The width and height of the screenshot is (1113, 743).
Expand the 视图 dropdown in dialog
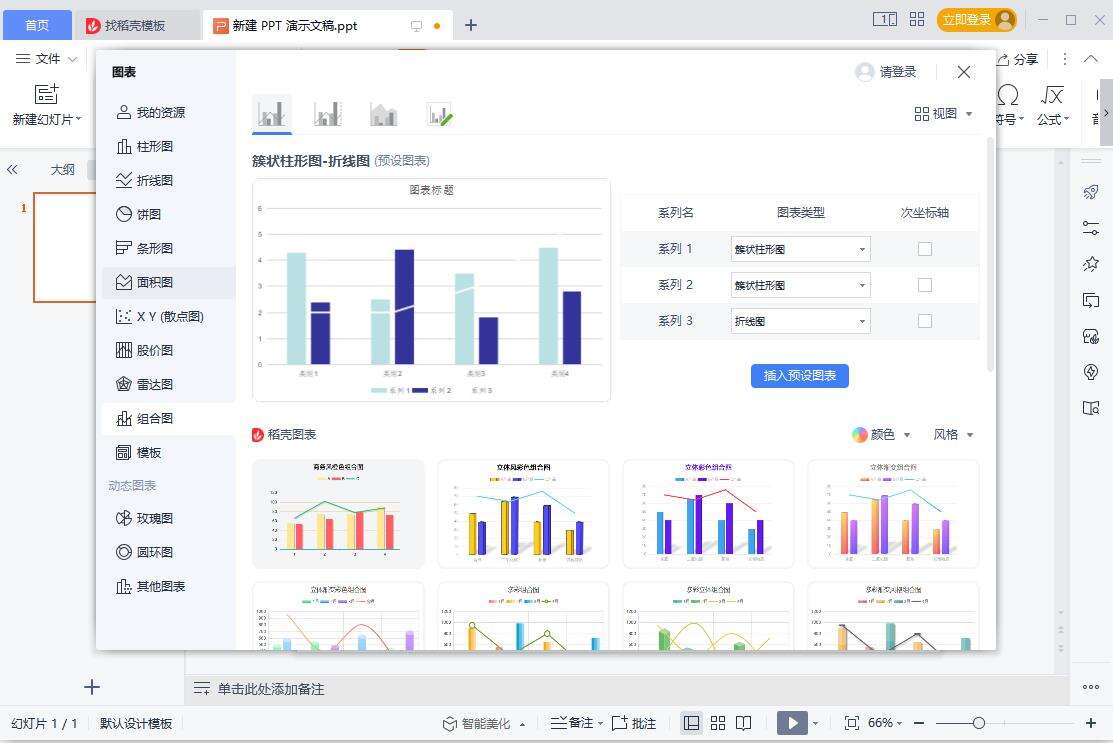coord(943,114)
